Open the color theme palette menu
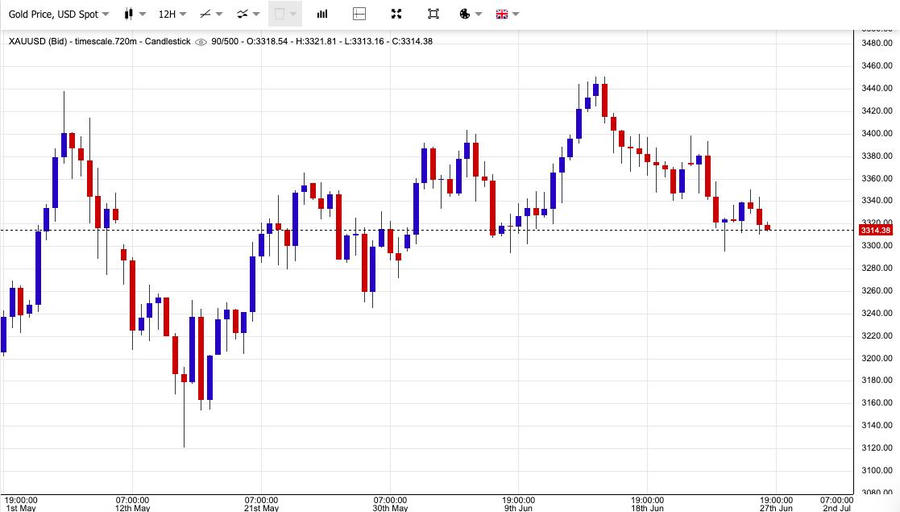Screen dimensions: 900x512 pyautogui.click(x=470, y=14)
